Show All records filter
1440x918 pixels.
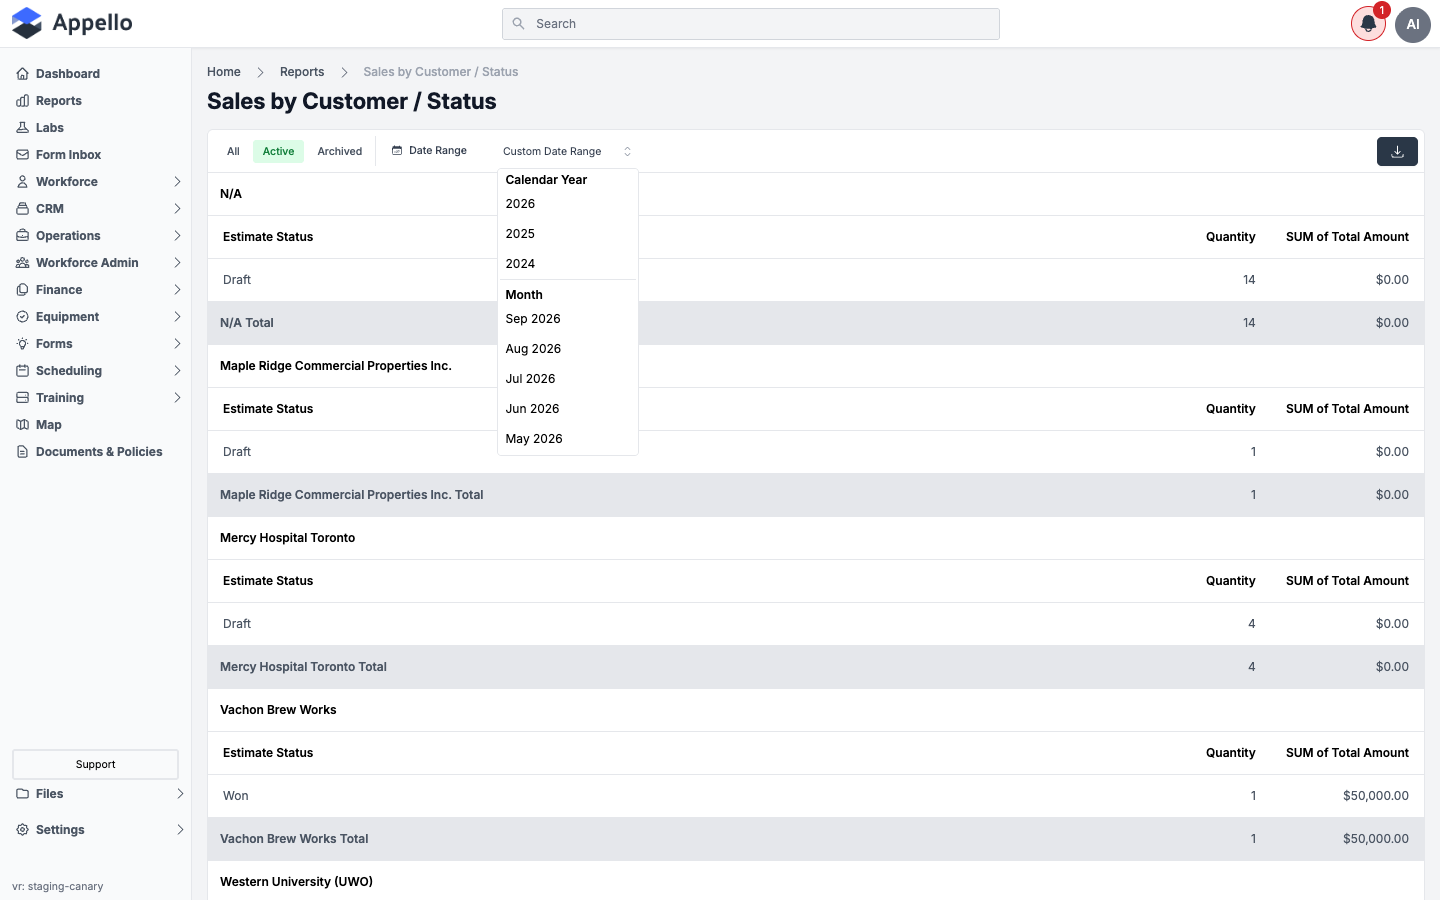[233, 151]
